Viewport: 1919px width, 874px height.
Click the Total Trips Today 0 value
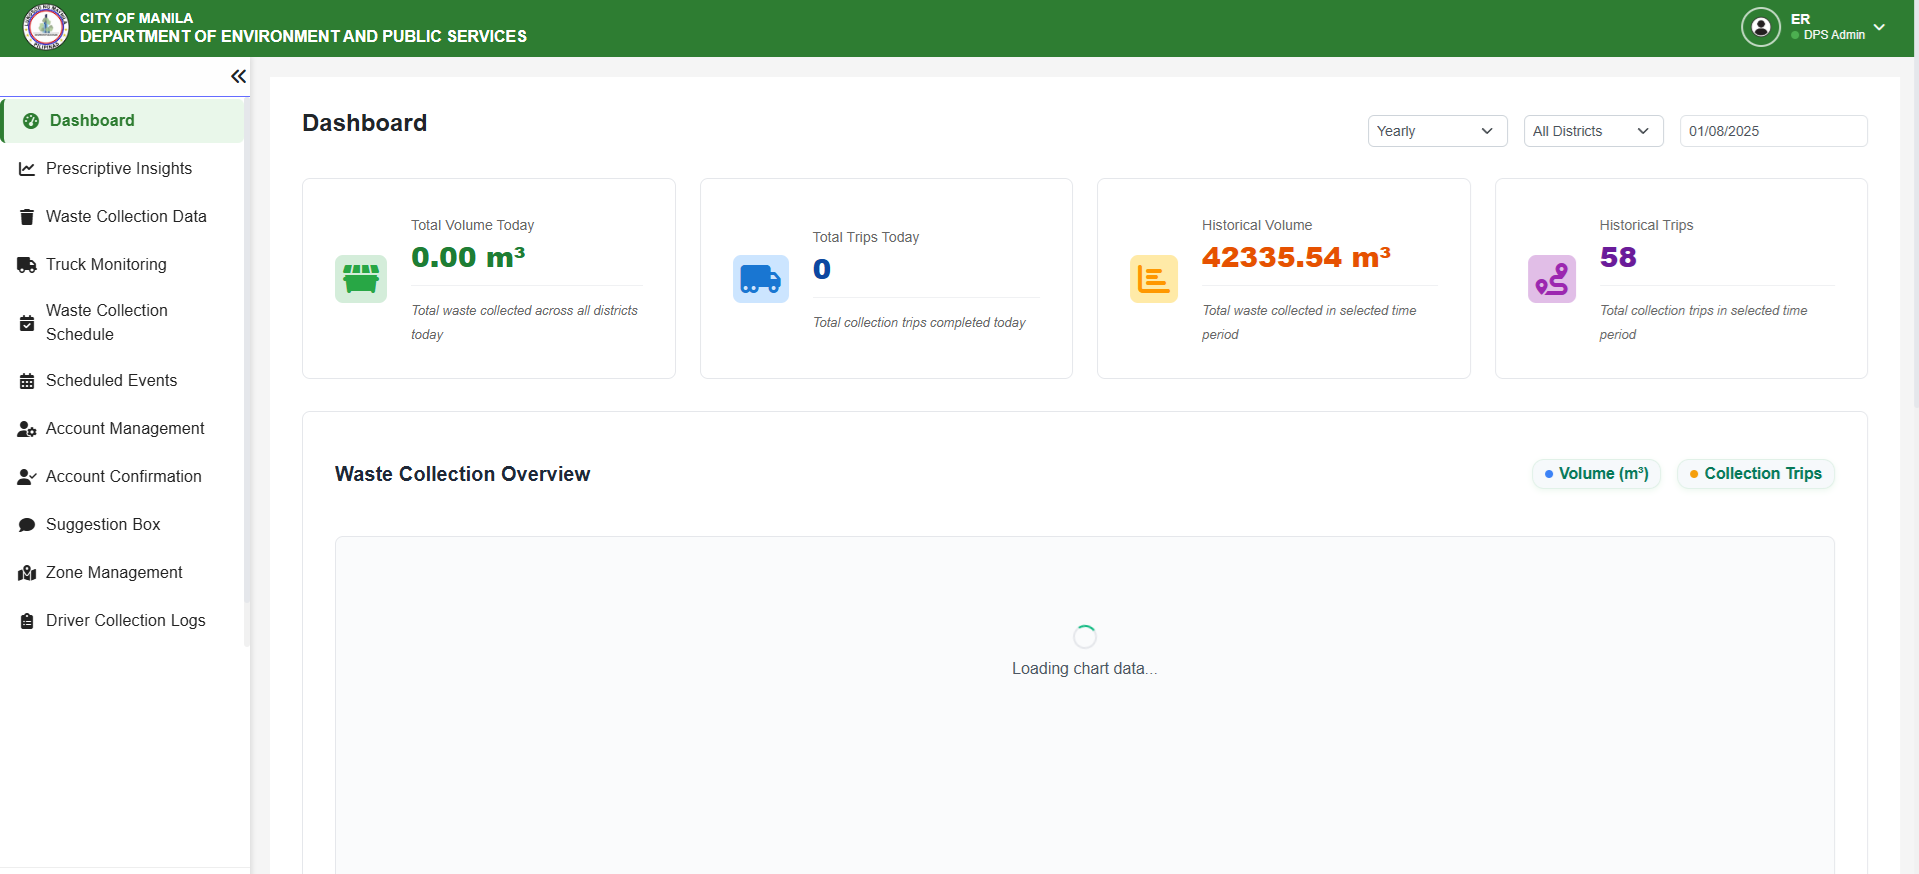(x=822, y=270)
